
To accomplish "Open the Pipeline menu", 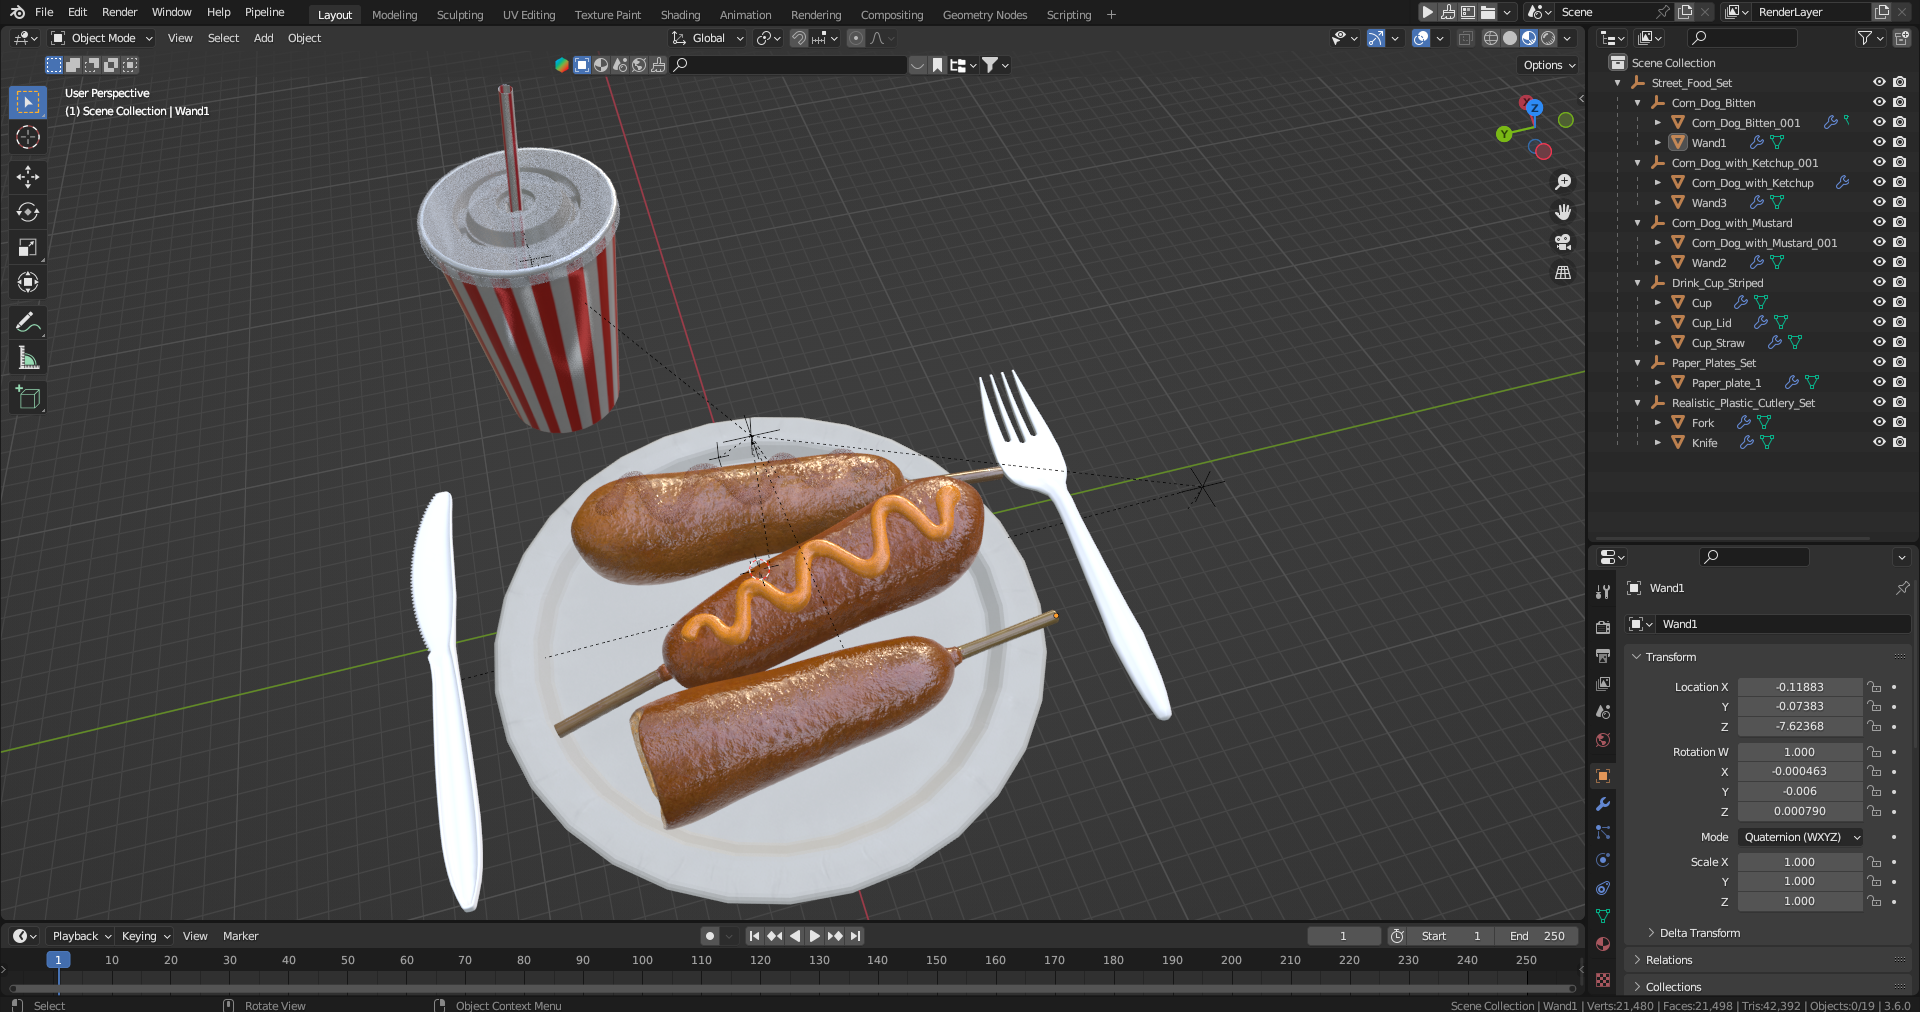I will click(265, 12).
